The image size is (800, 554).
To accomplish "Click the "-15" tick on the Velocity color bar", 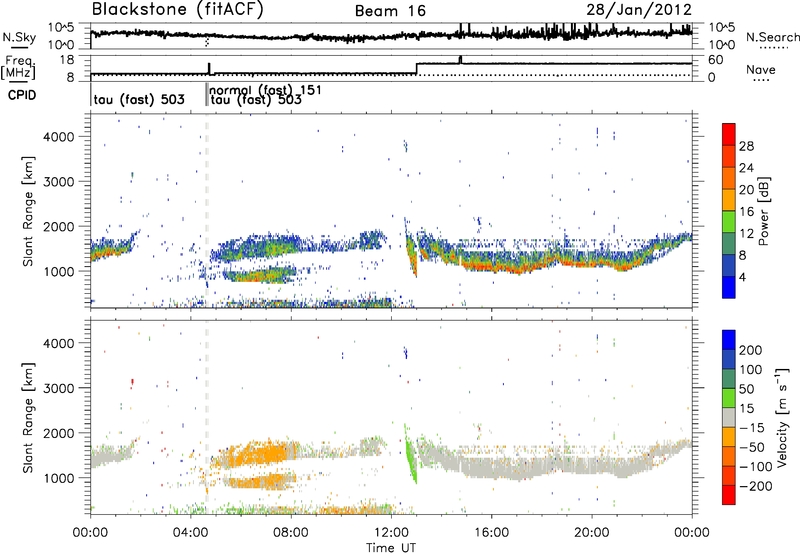I will point(752,428).
